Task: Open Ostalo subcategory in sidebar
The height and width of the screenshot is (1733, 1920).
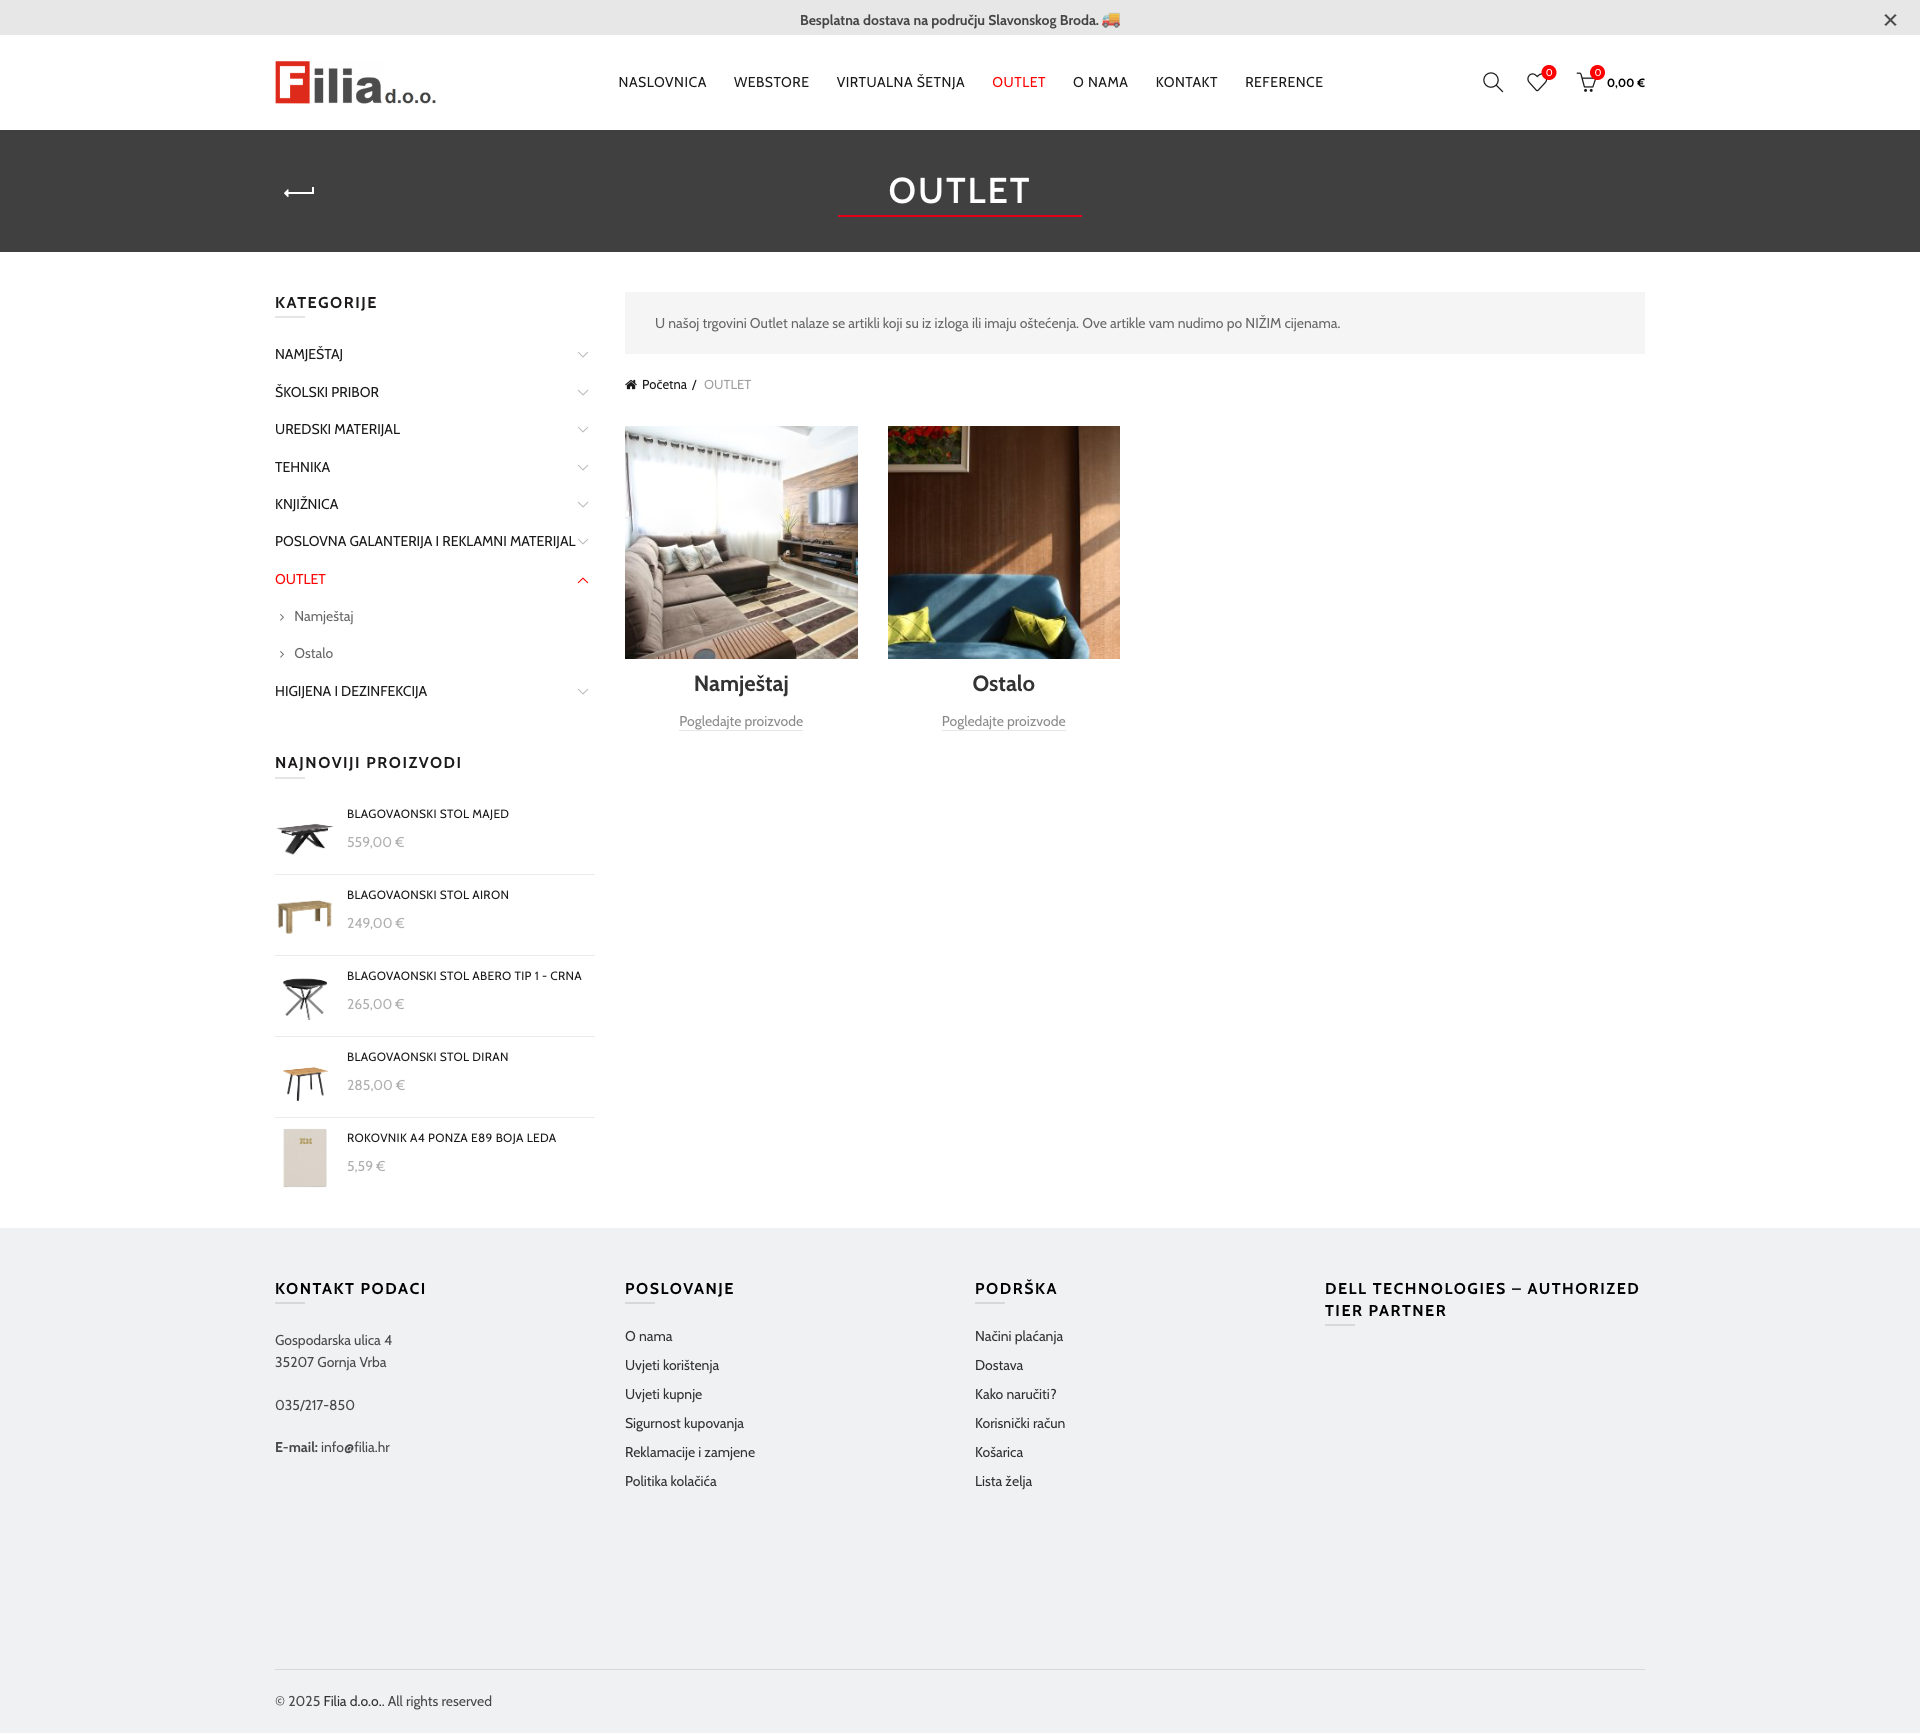Action: (313, 653)
